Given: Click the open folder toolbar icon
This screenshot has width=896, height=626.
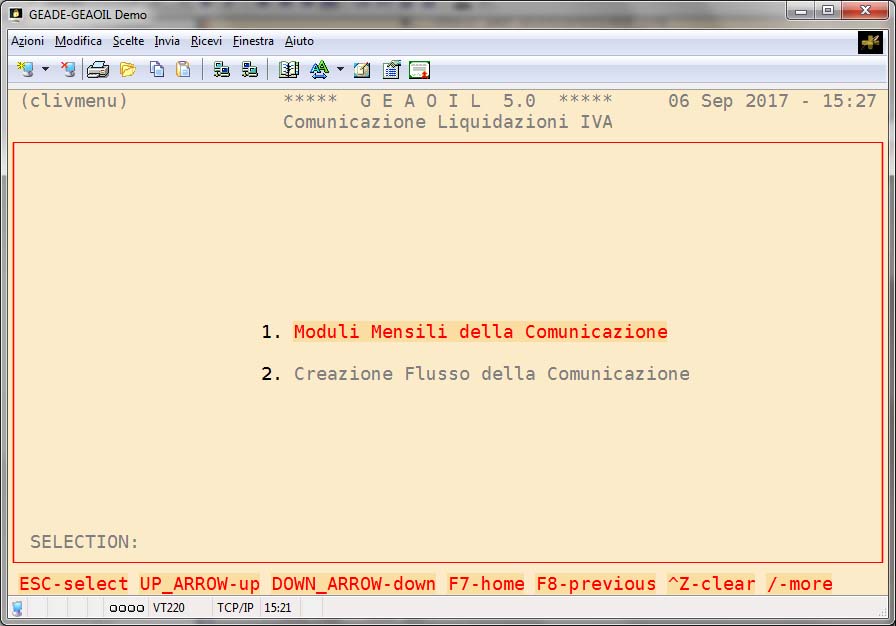Looking at the screenshot, I should coord(128,70).
